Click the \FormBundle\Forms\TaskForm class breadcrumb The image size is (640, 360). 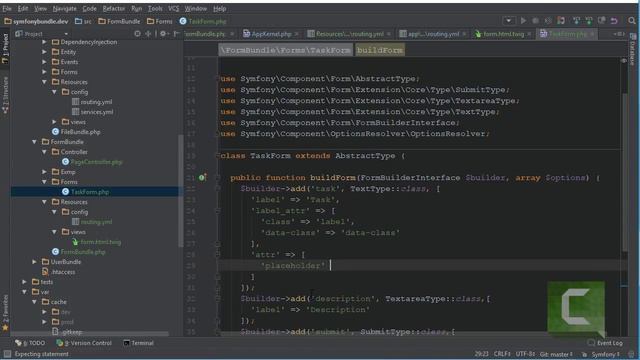[x=285, y=50]
